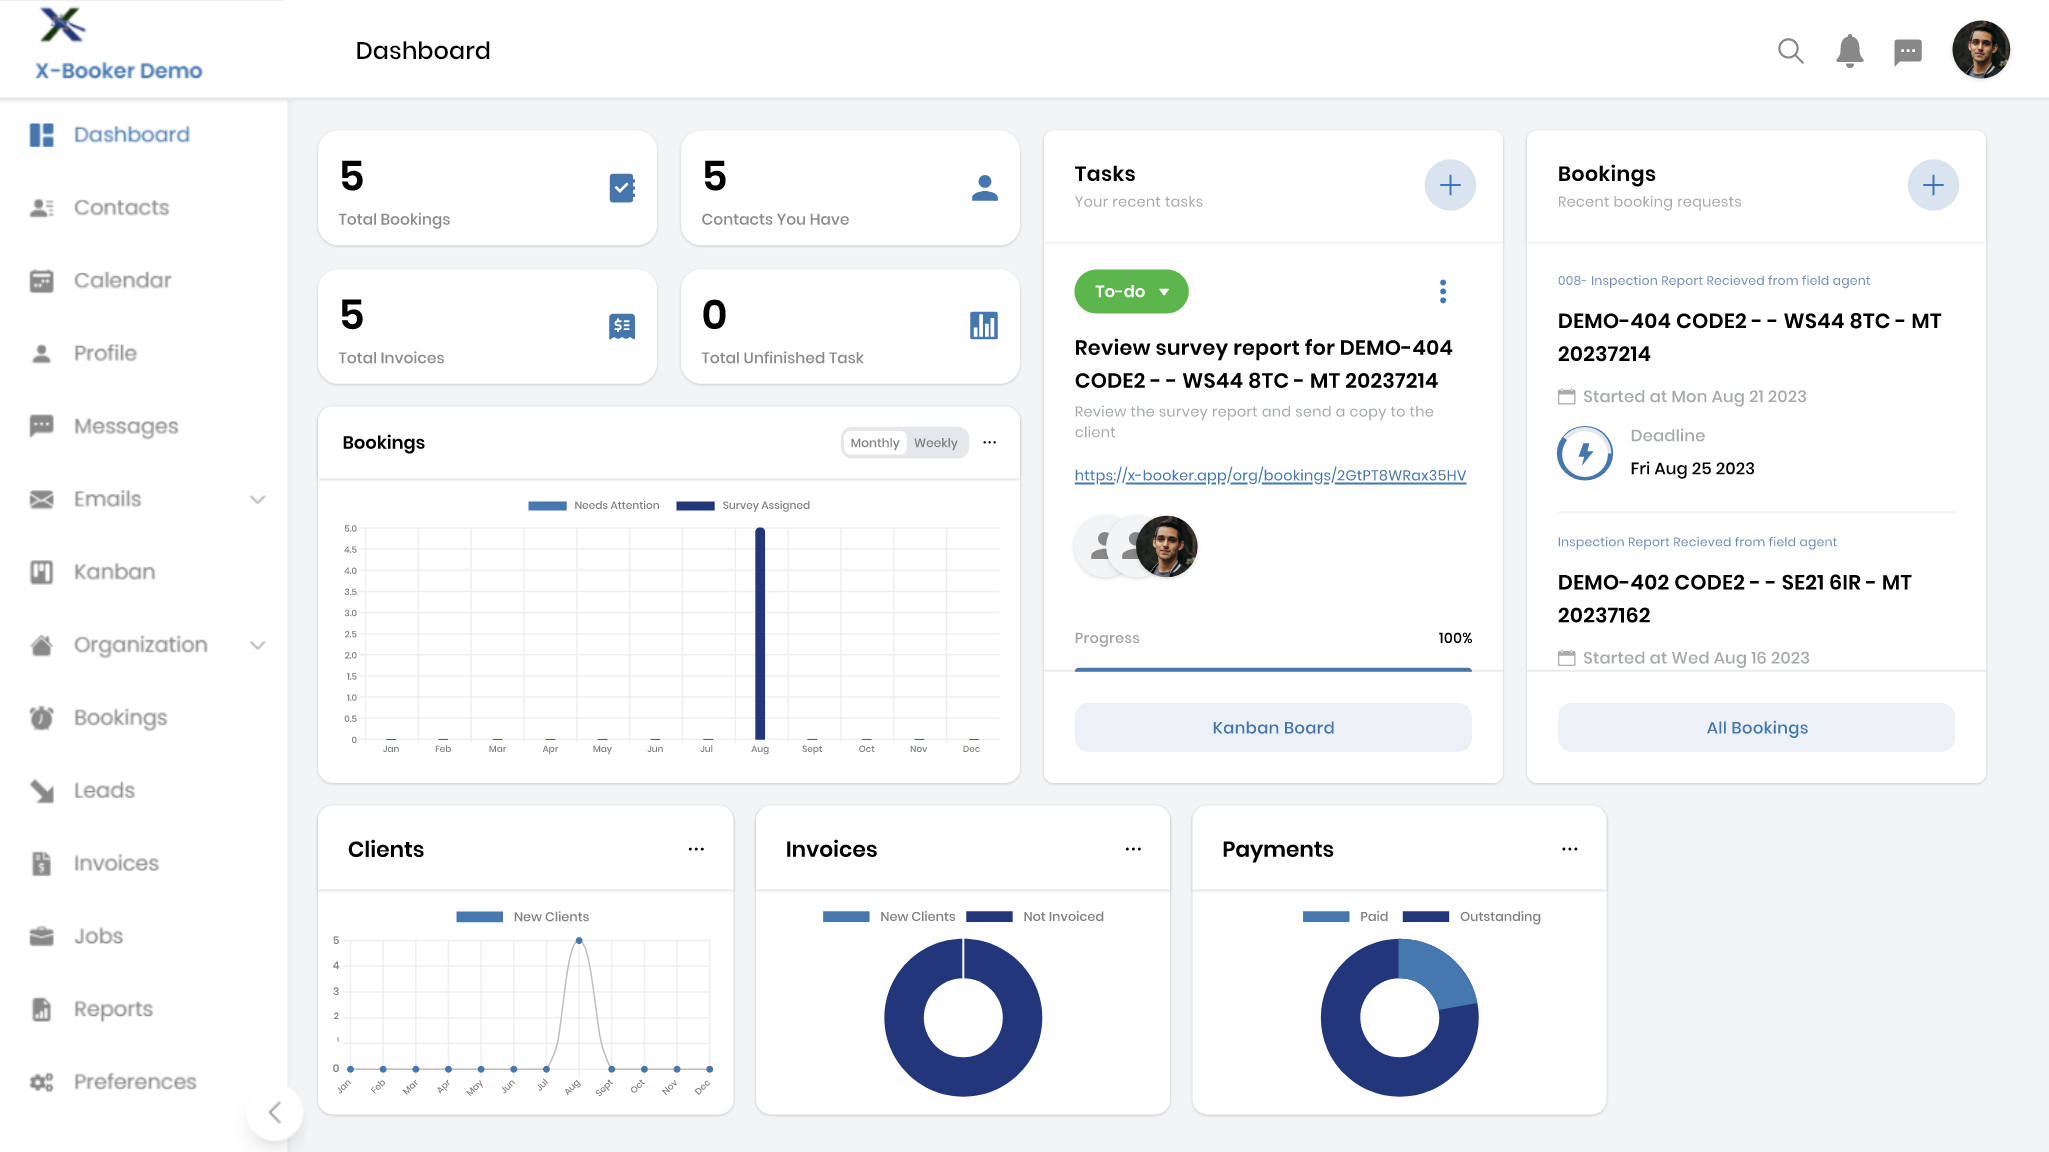Click the Kanban Board button
The image size is (2049, 1152).
click(x=1272, y=728)
